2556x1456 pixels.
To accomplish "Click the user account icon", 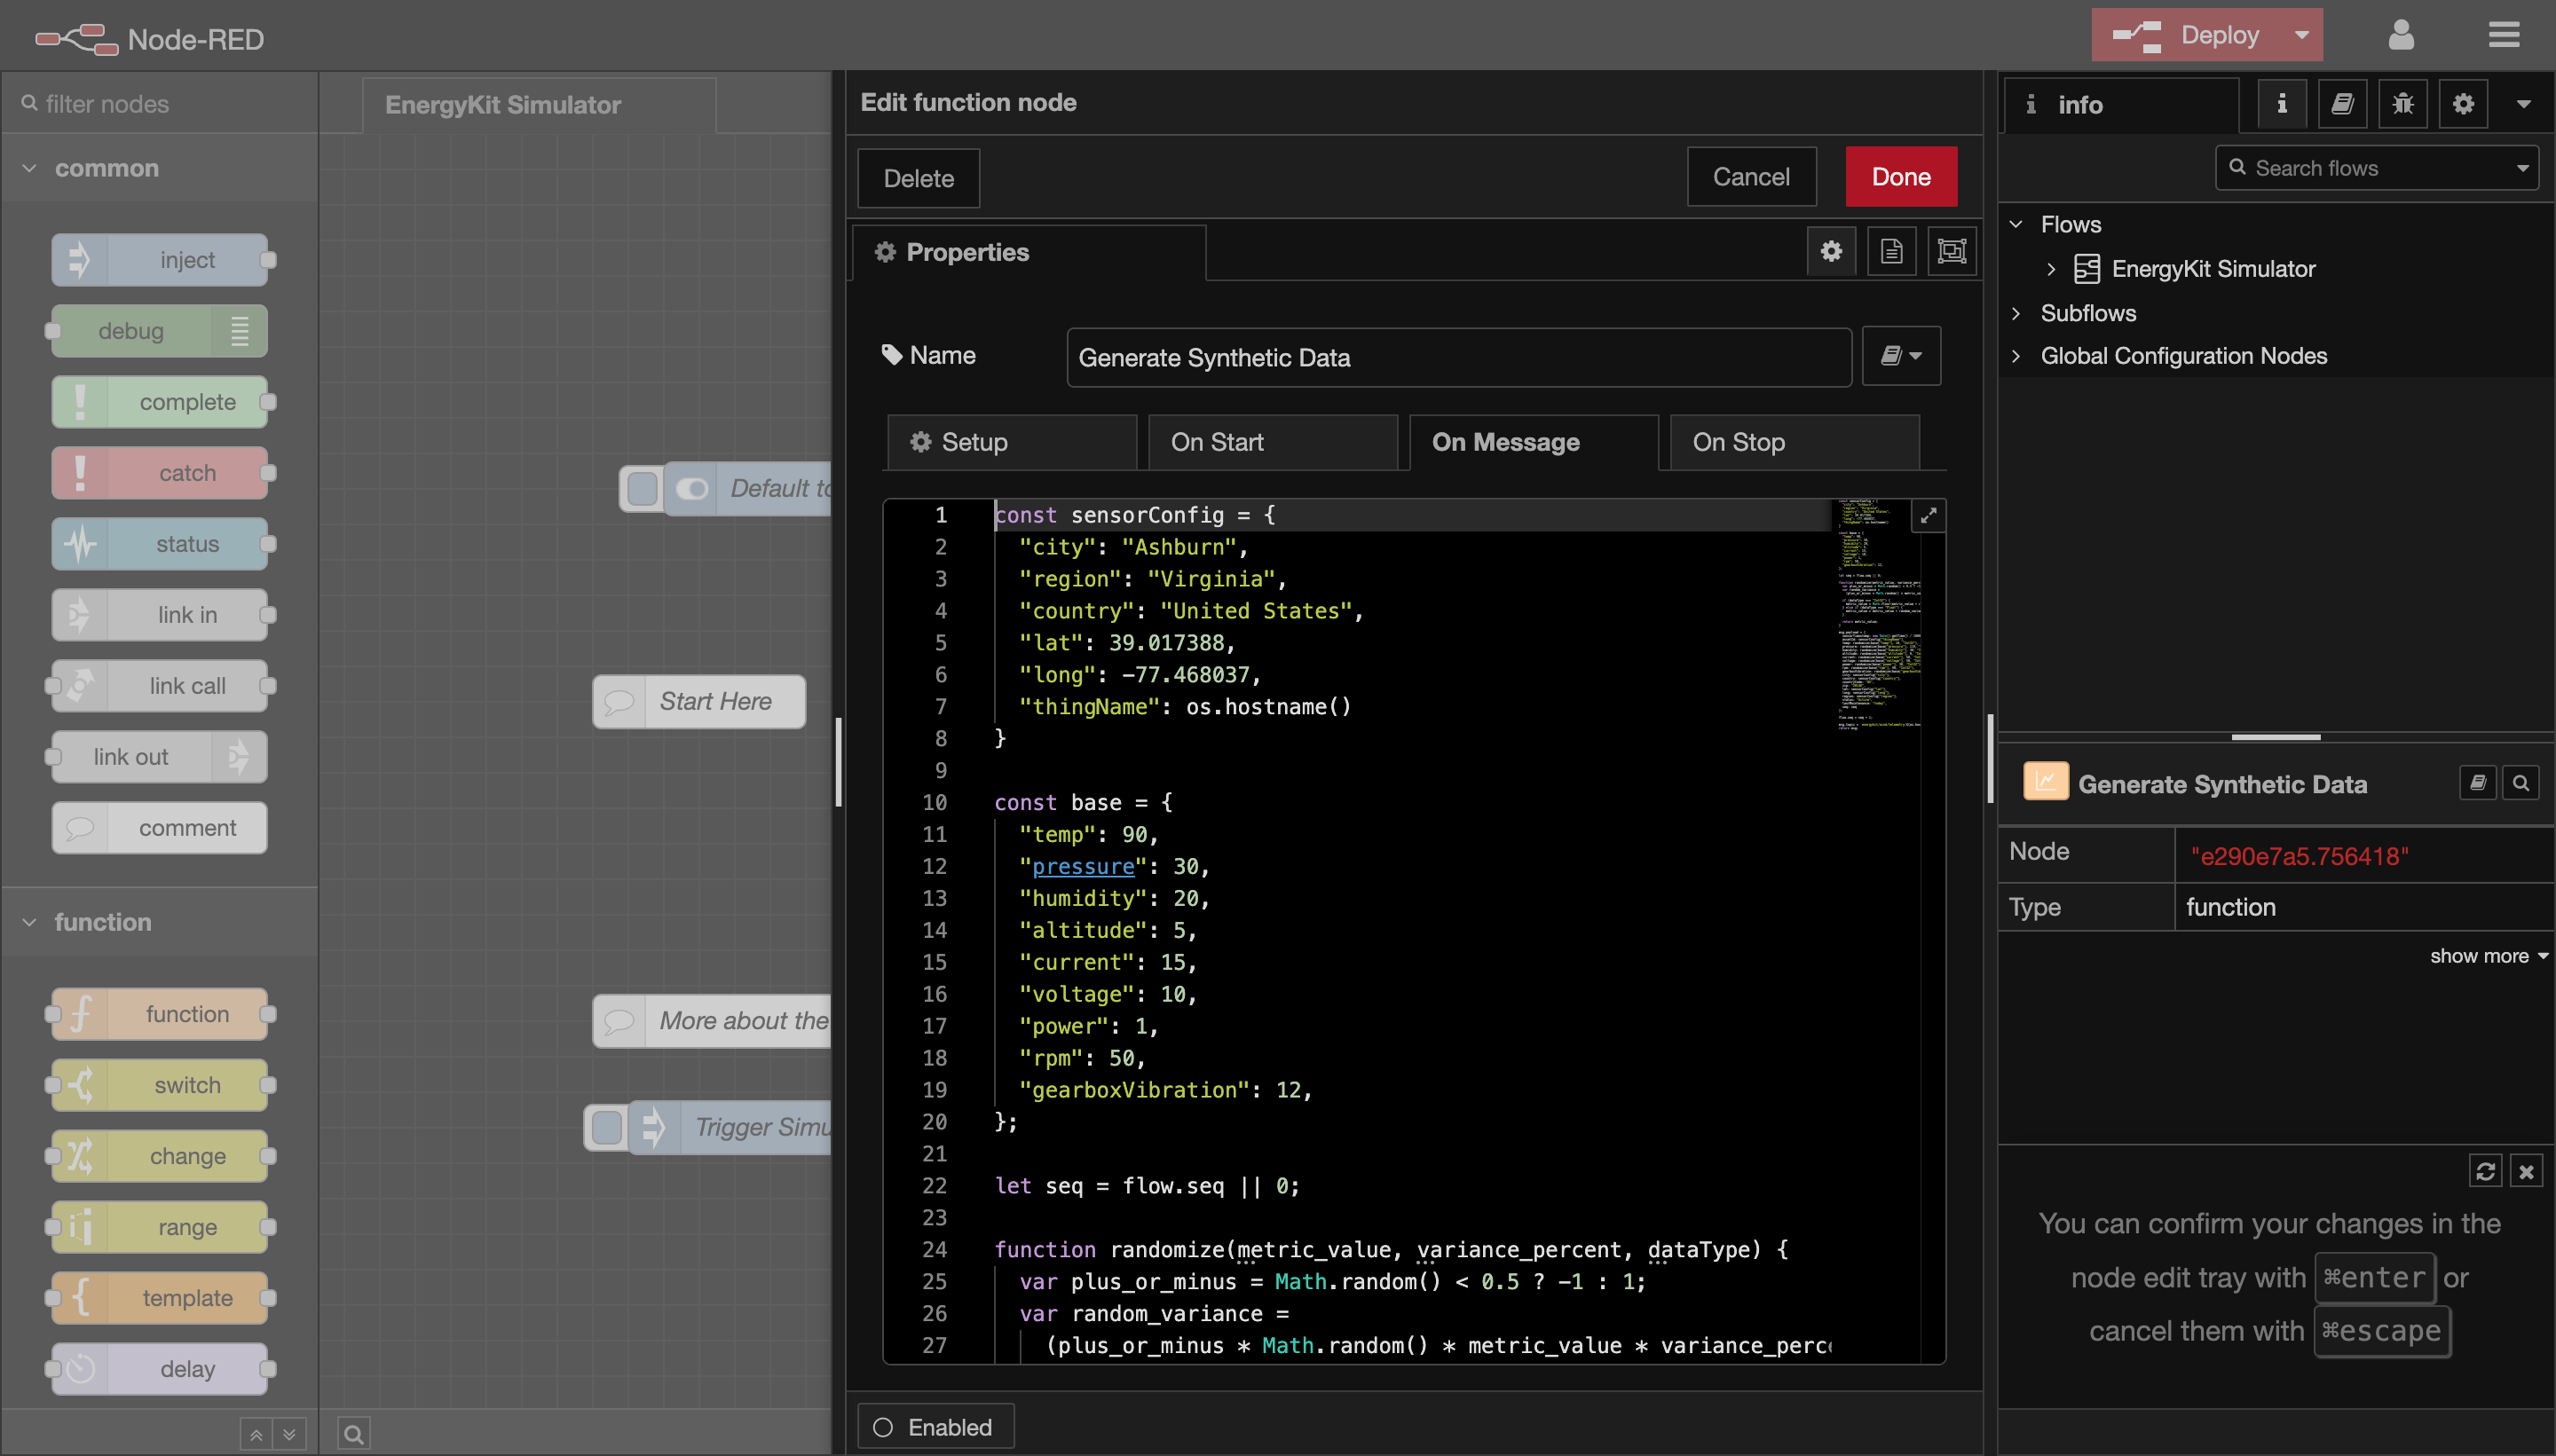I will (x=2401, y=35).
